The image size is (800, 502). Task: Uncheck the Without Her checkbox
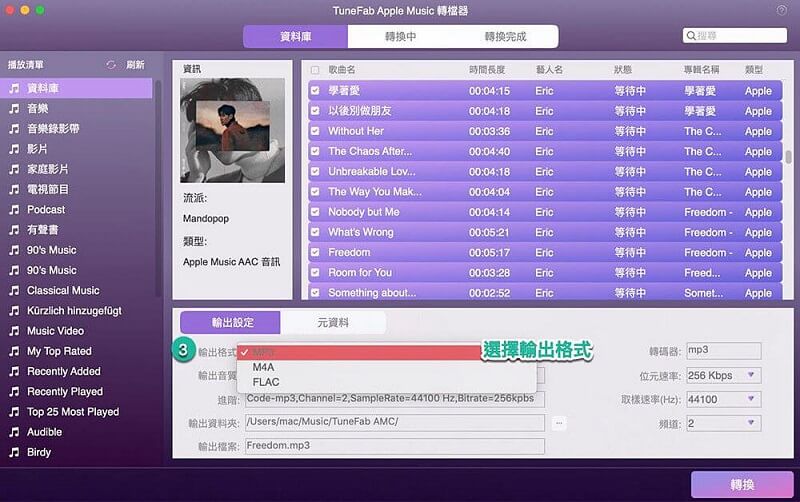pos(315,131)
